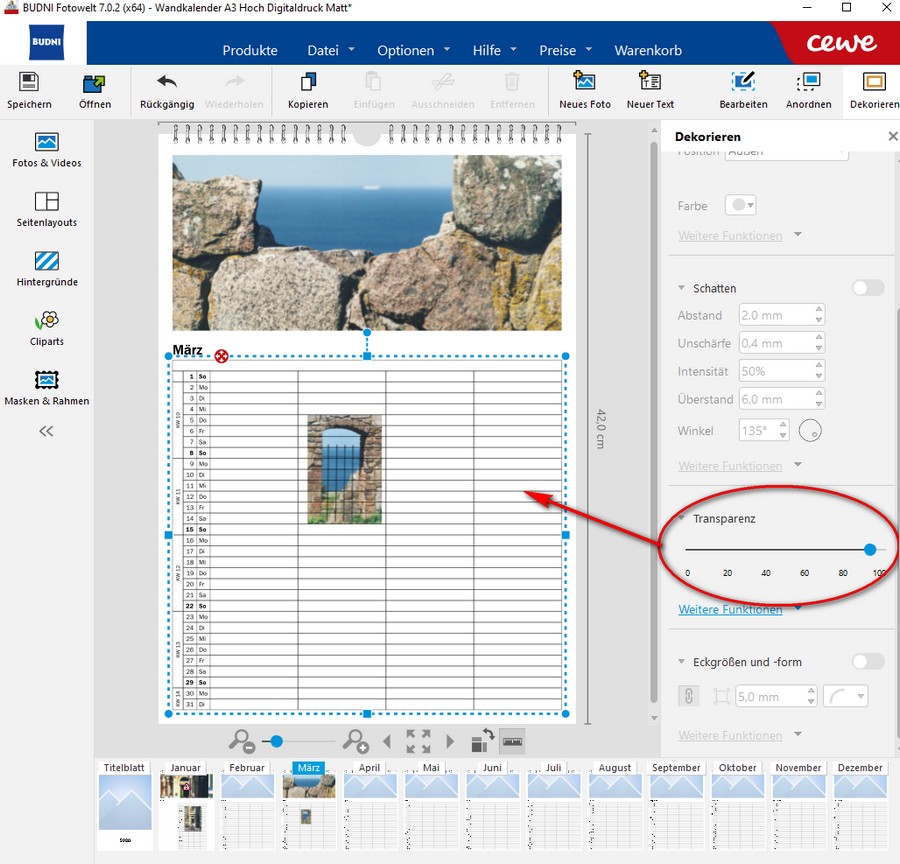Collapse the Transparenz section
The width and height of the screenshot is (900, 864).
point(682,519)
